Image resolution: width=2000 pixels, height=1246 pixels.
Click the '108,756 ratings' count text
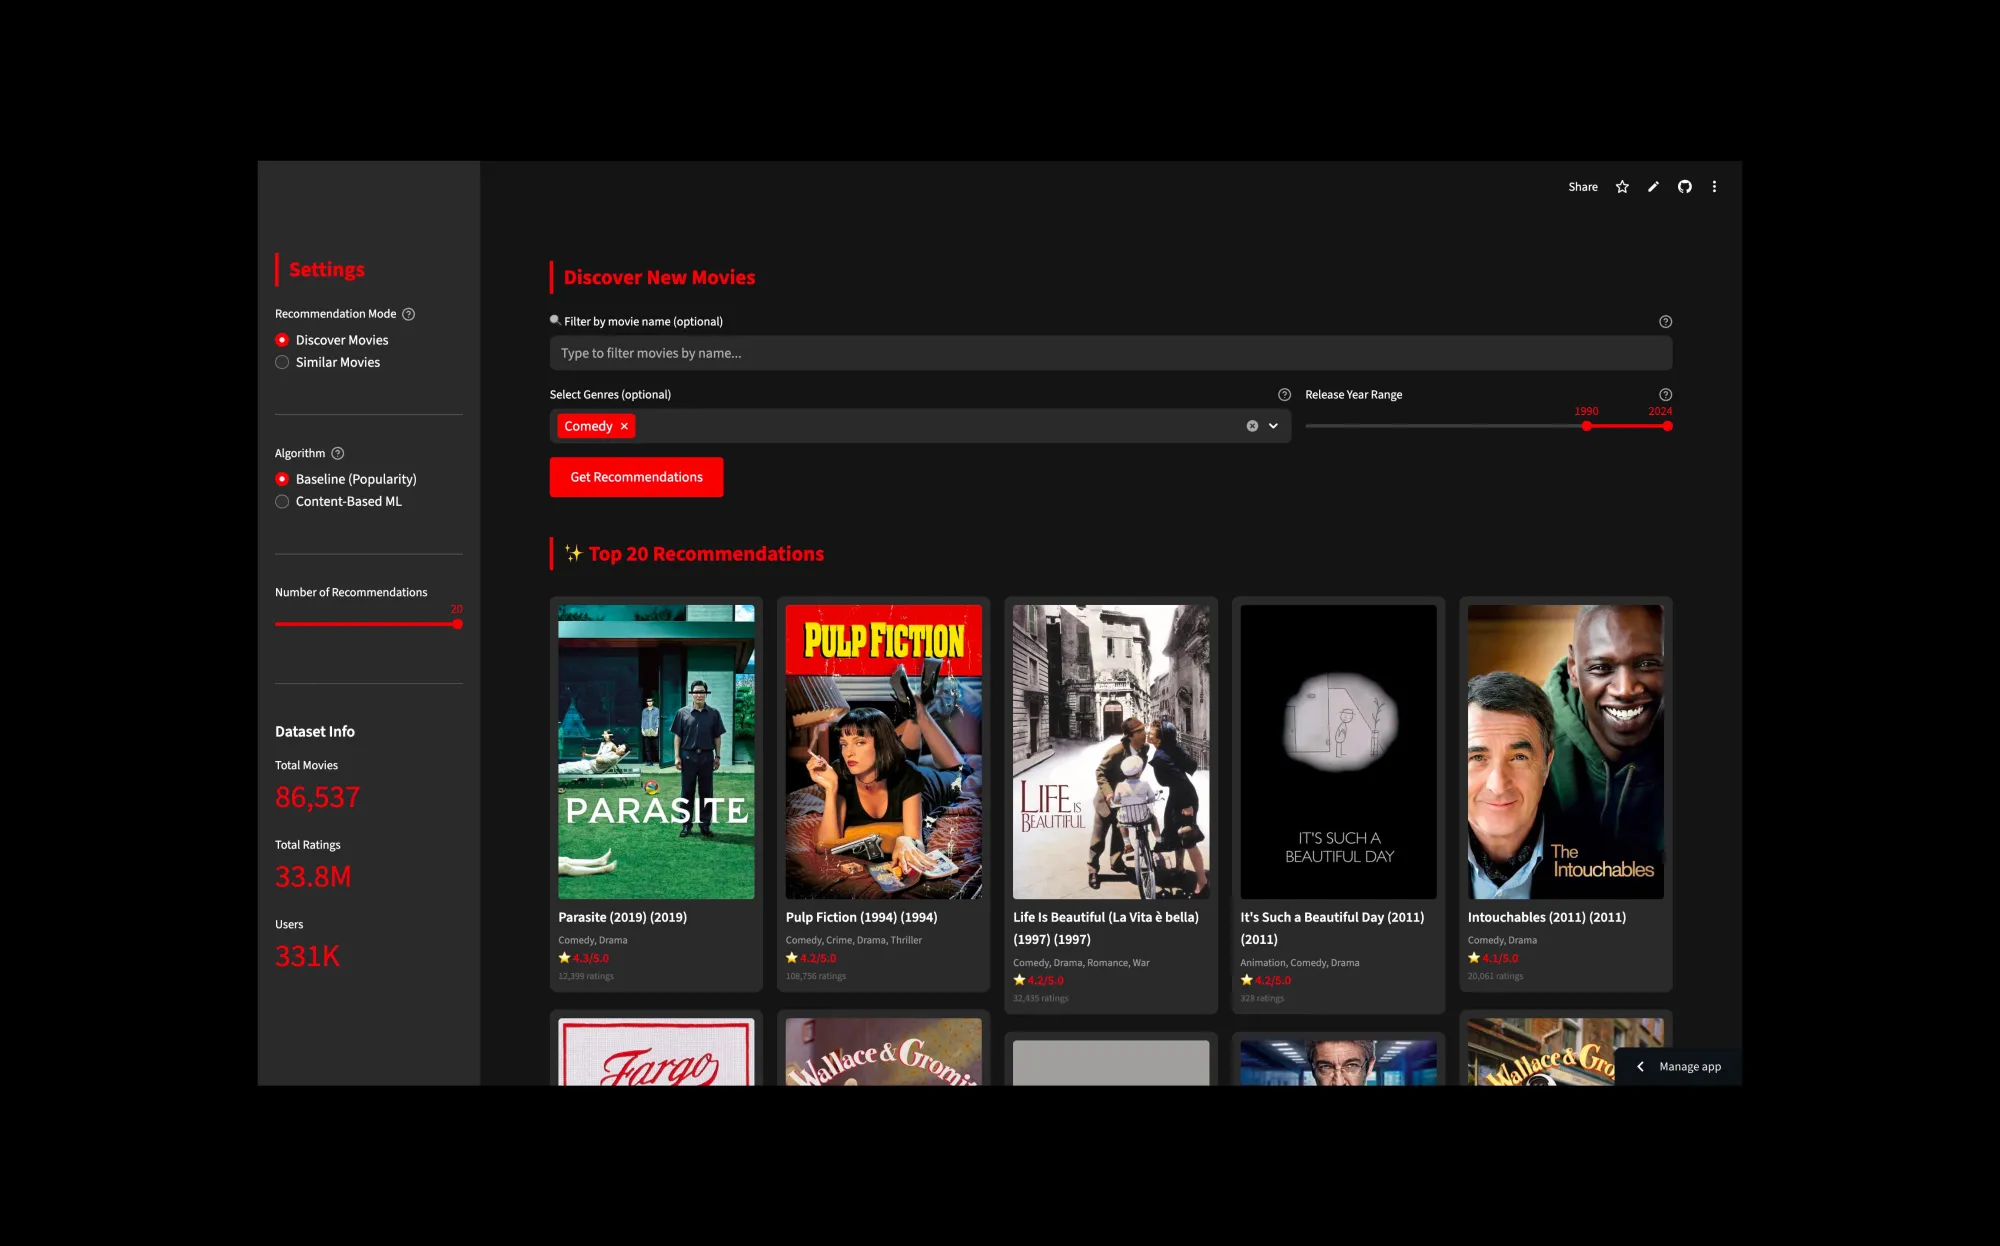[816, 976]
